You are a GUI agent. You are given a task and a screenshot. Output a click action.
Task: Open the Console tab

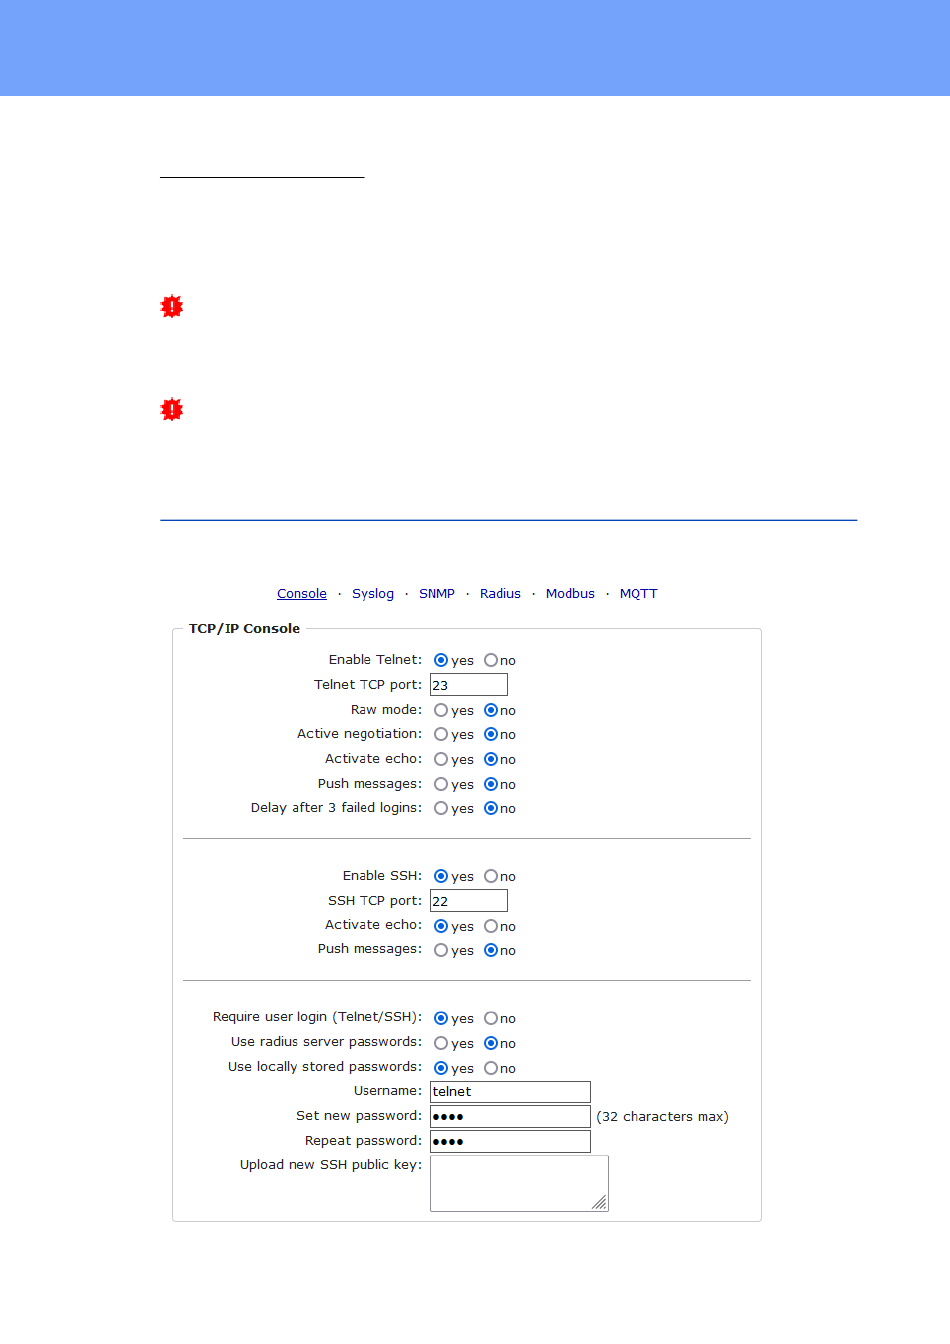302,594
